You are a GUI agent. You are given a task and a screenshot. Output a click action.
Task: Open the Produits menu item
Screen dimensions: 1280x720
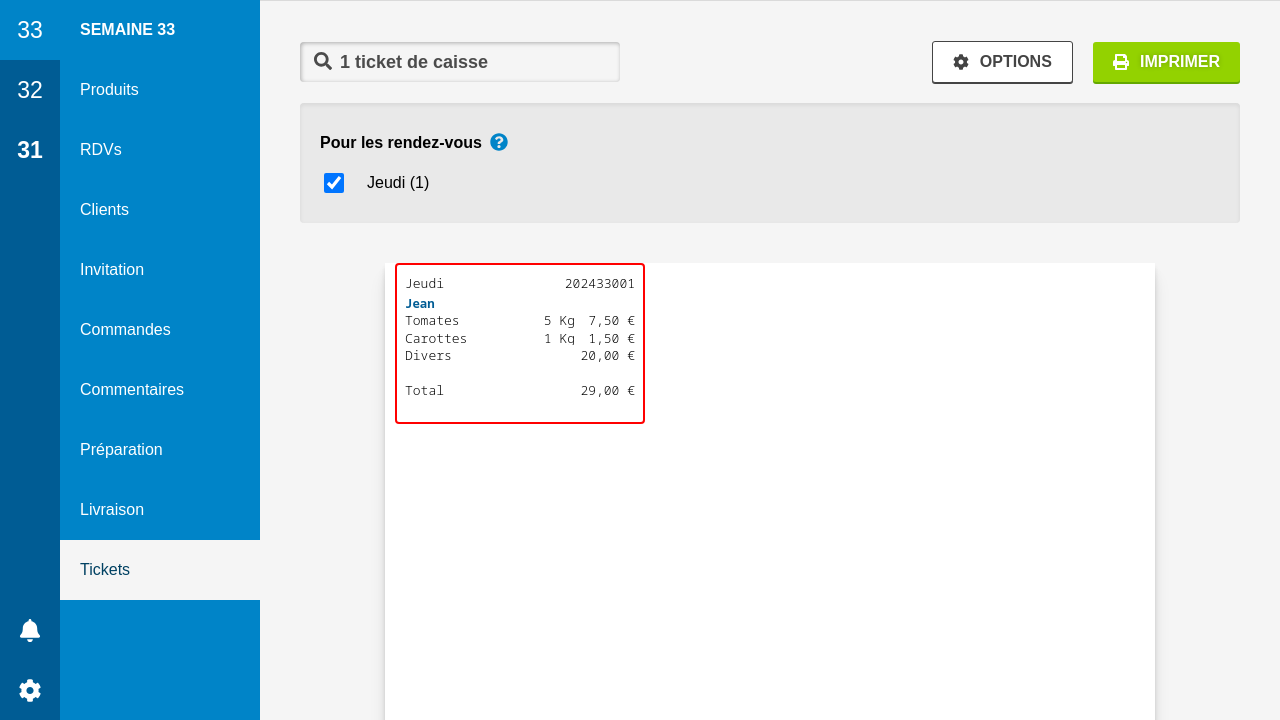109,90
